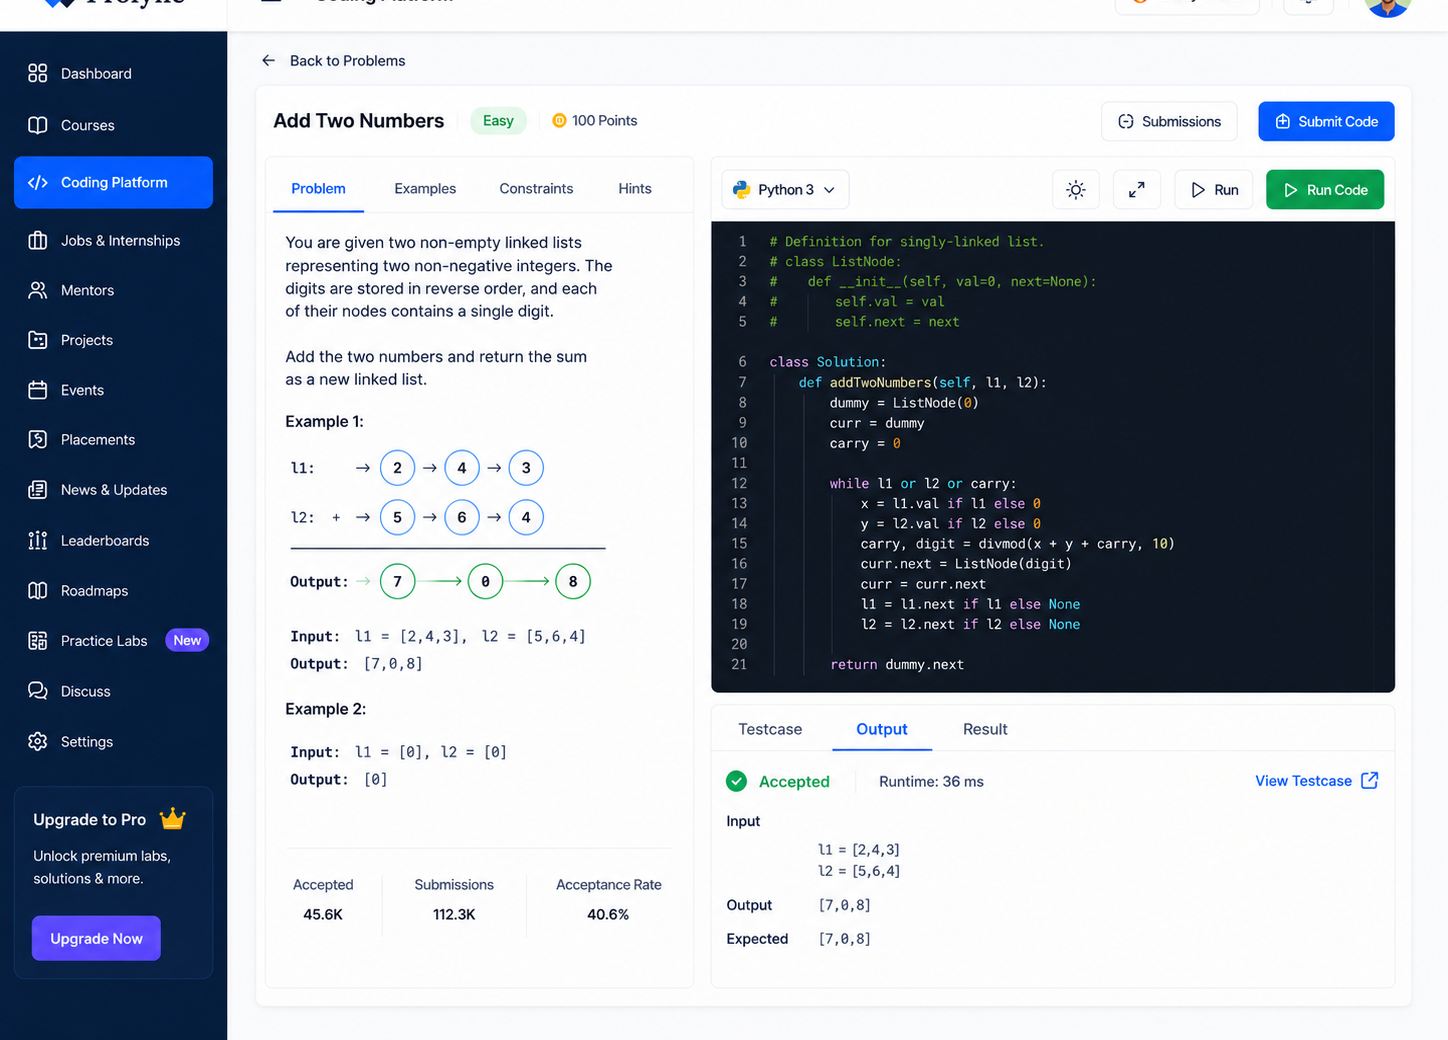Image resolution: width=1448 pixels, height=1040 pixels.
Task: Click the back arrow to Problems
Action: (268, 61)
